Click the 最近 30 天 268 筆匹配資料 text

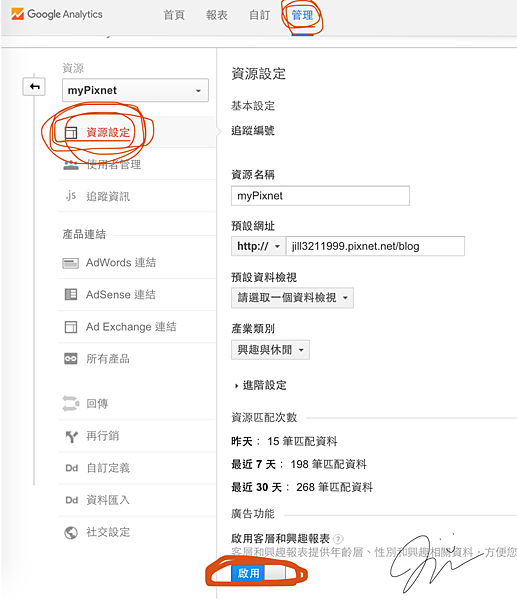pyautogui.click(x=302, y=487)
